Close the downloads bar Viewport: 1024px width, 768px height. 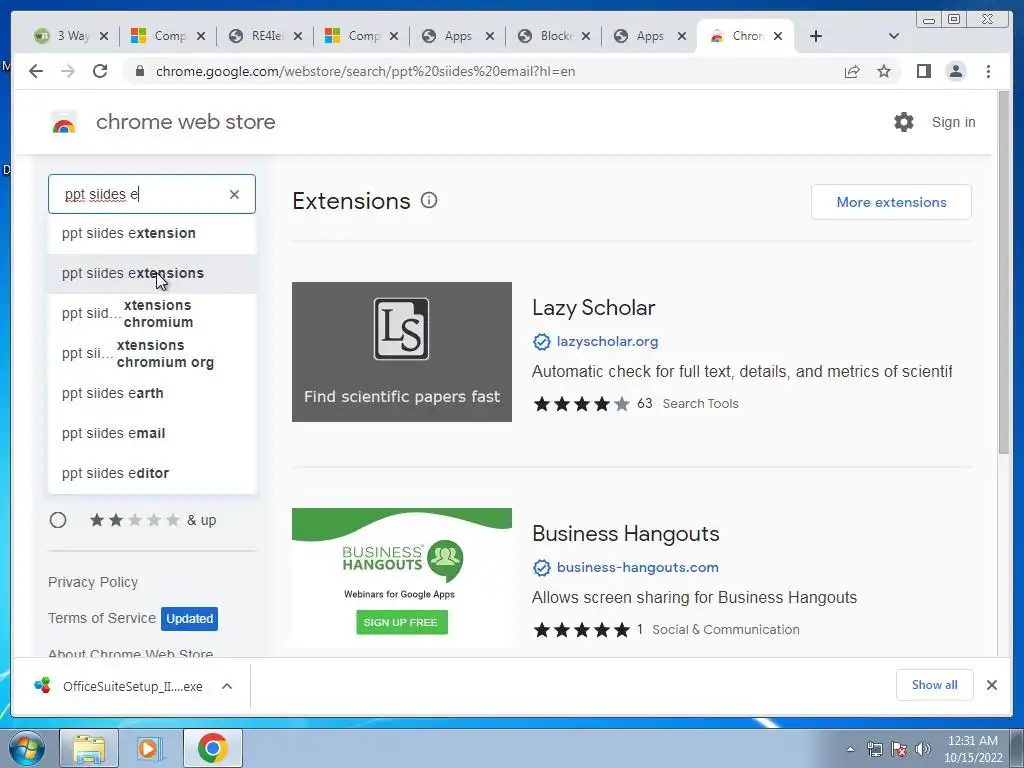click(992, 685)
